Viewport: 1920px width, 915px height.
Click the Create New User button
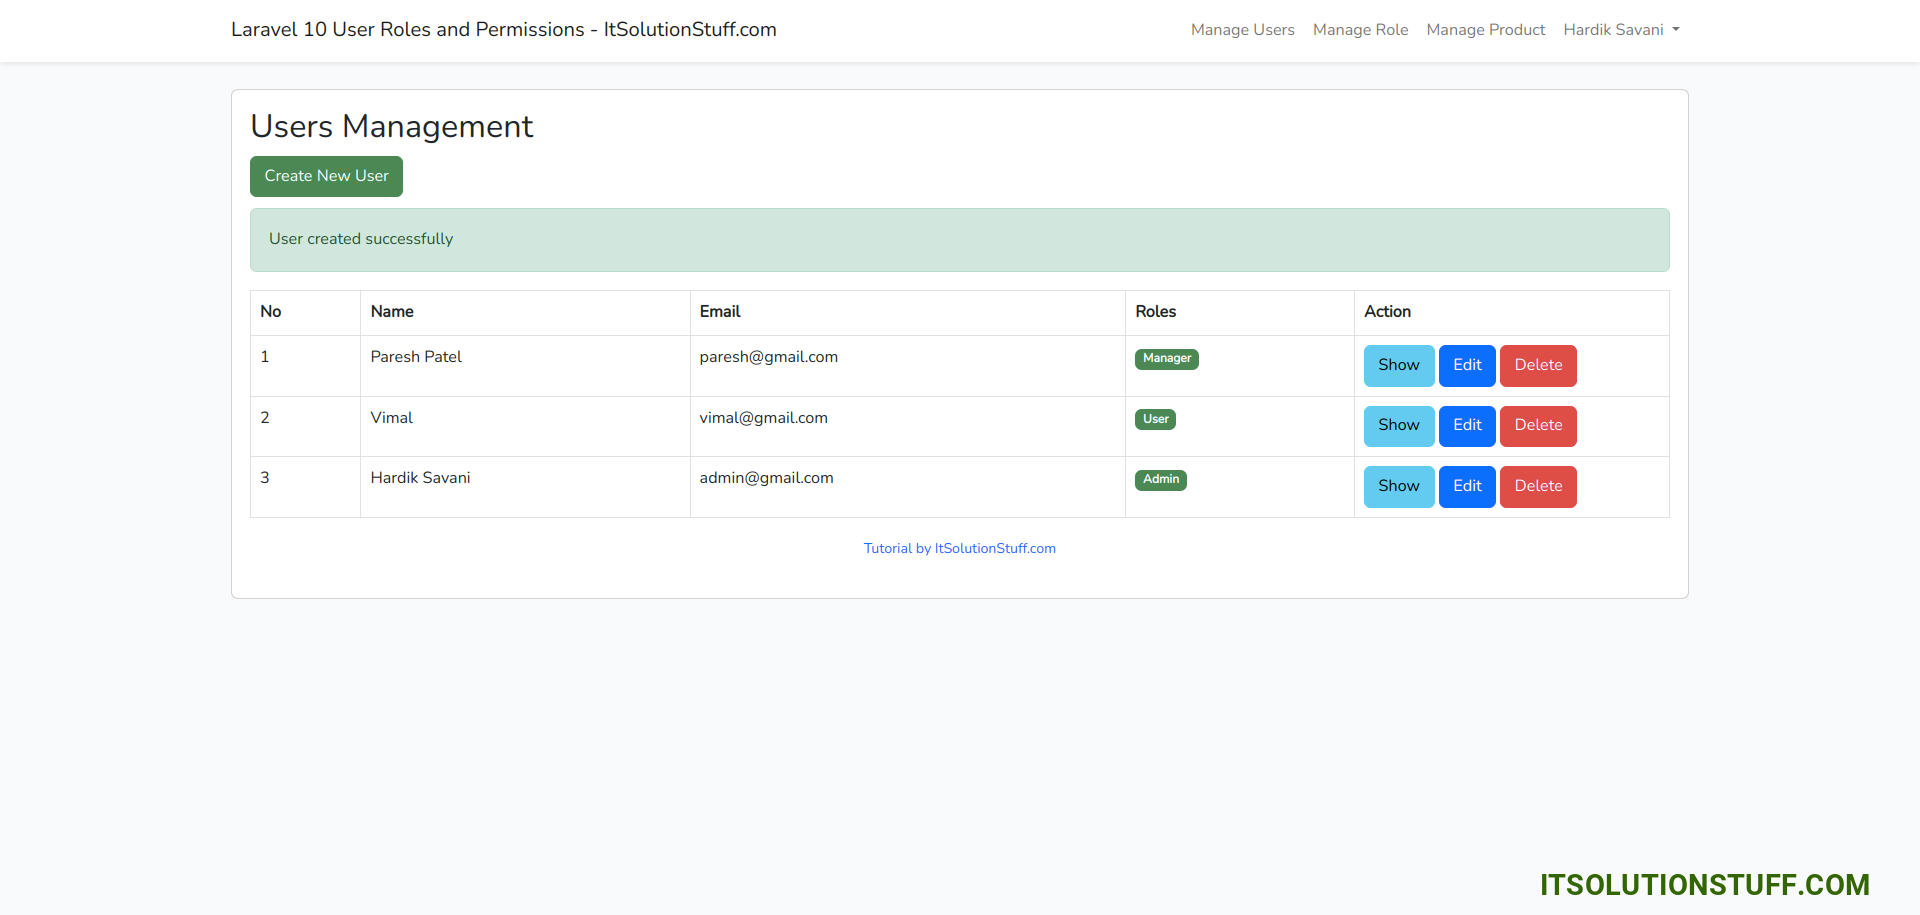tap(326, 176)
